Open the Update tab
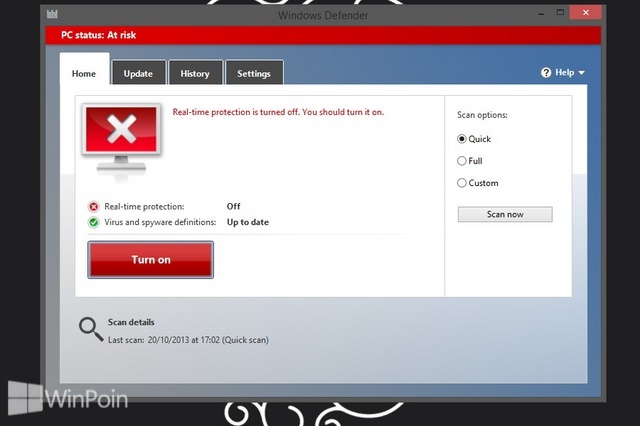The image size is (640, 426). coord(139,73)
